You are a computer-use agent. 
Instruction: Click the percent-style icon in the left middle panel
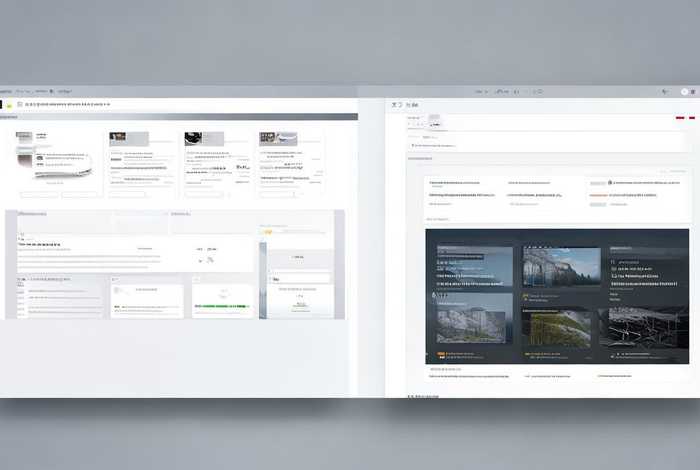pos(210,260)
